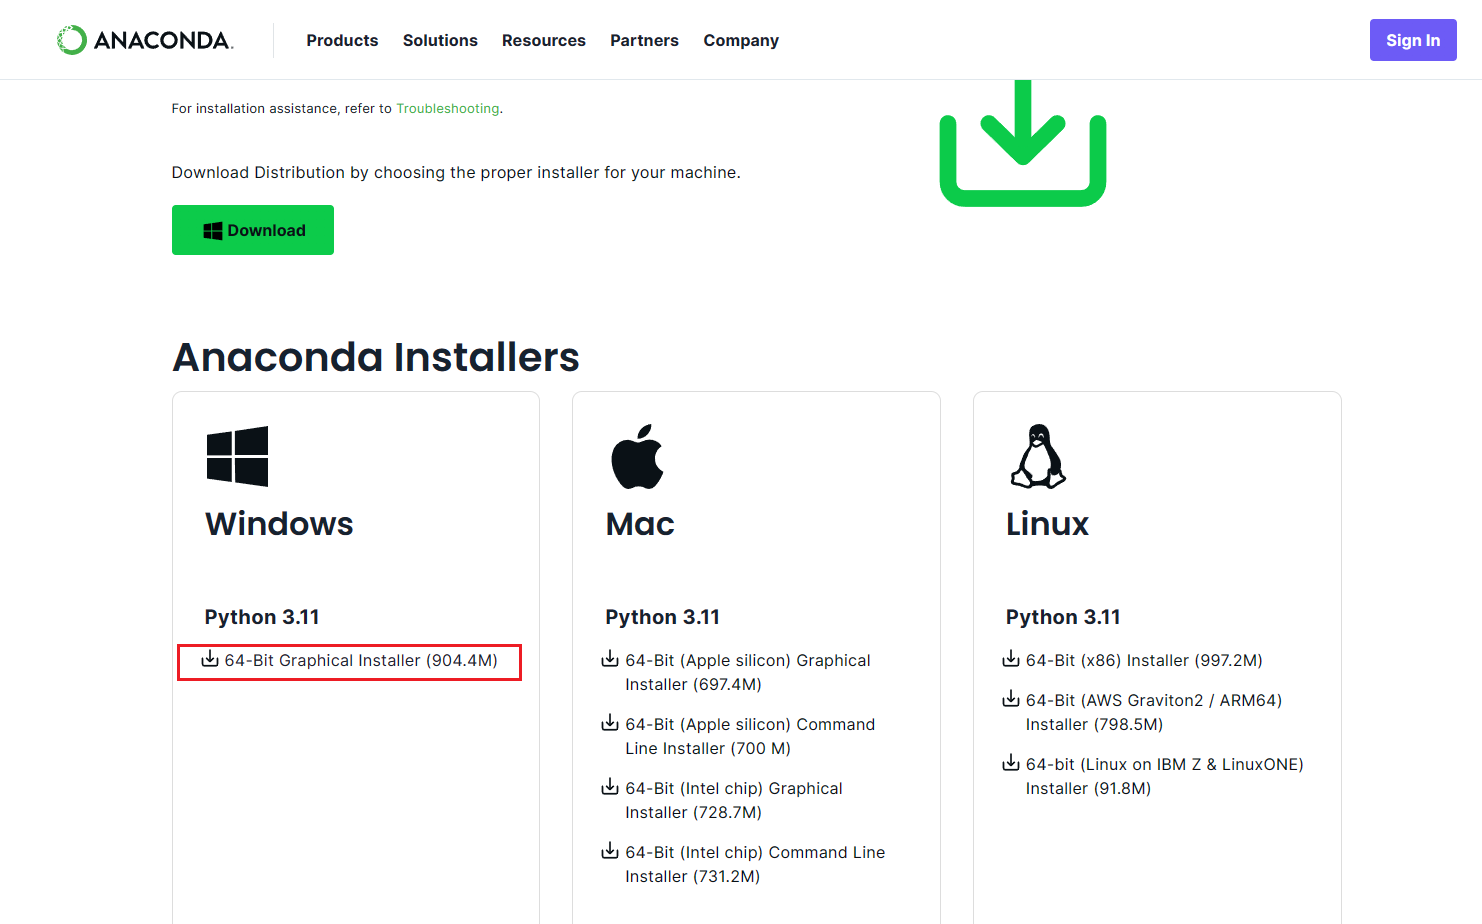Click Python 3.11 label under Windows

(x=262, y=617)
